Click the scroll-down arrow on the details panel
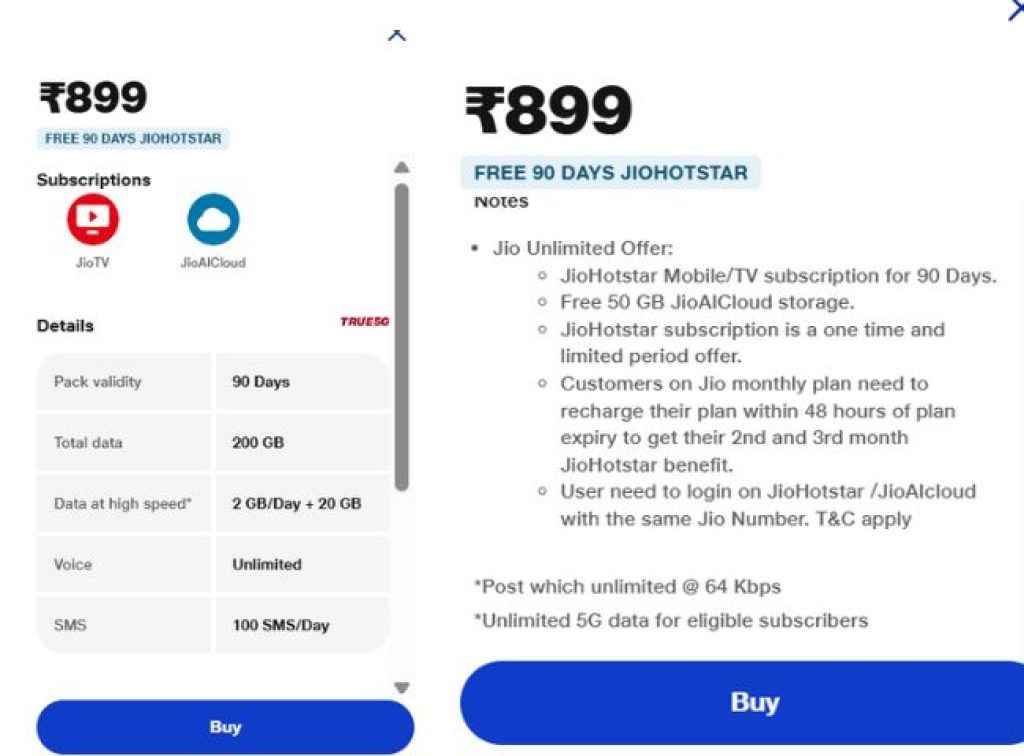This screenshot has width=1024, height=756. [x=402, y=687]
